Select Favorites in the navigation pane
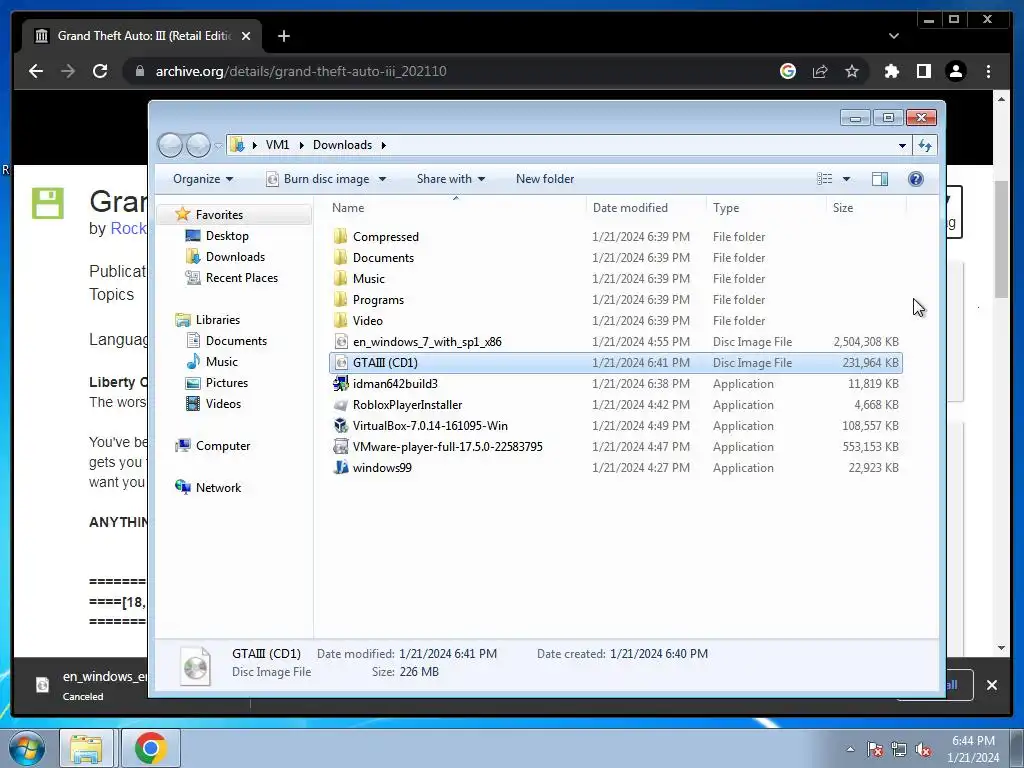 [x=219, y=215]
